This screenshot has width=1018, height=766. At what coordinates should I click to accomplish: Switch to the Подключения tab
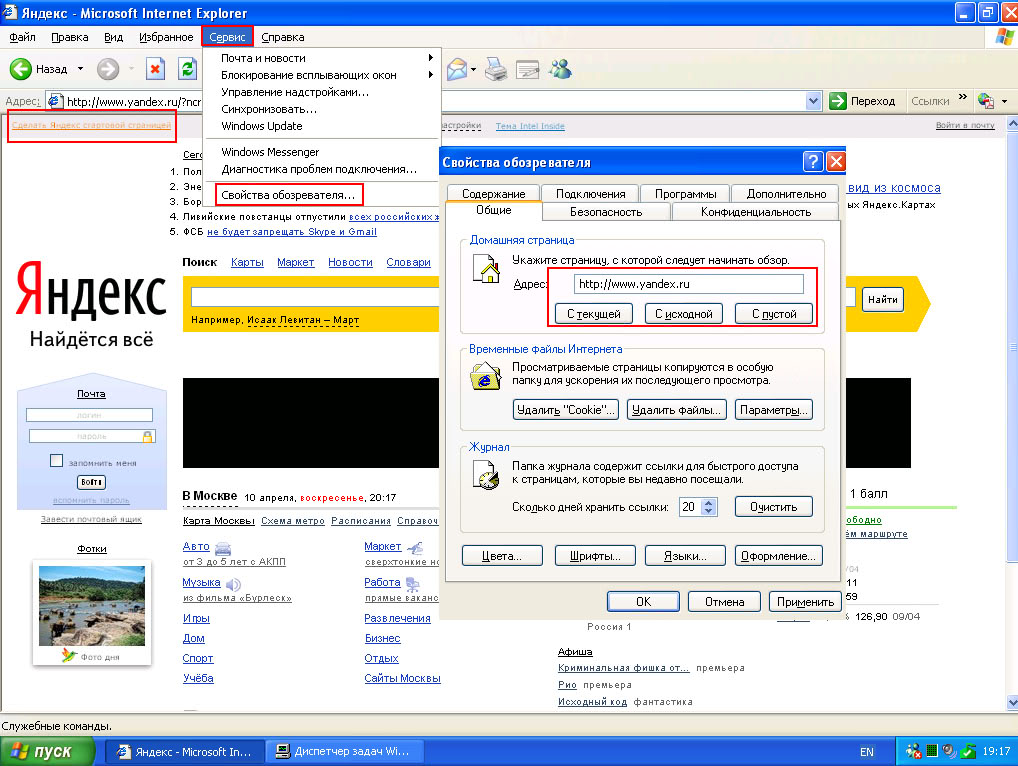click(x=591, y=193)
